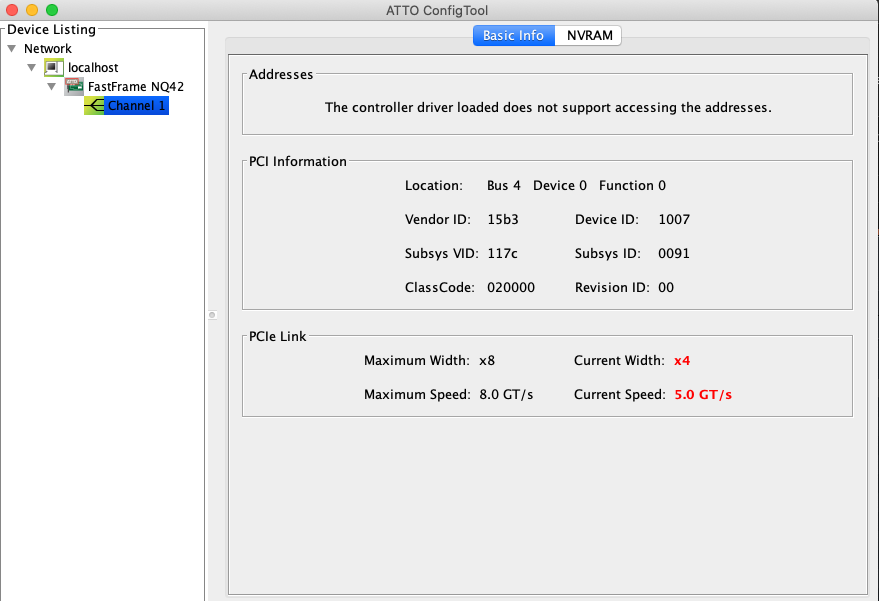The width and height of the screenshot is (879, 601).
Task: Click the PCI Information group title
Action: [298, 161]
